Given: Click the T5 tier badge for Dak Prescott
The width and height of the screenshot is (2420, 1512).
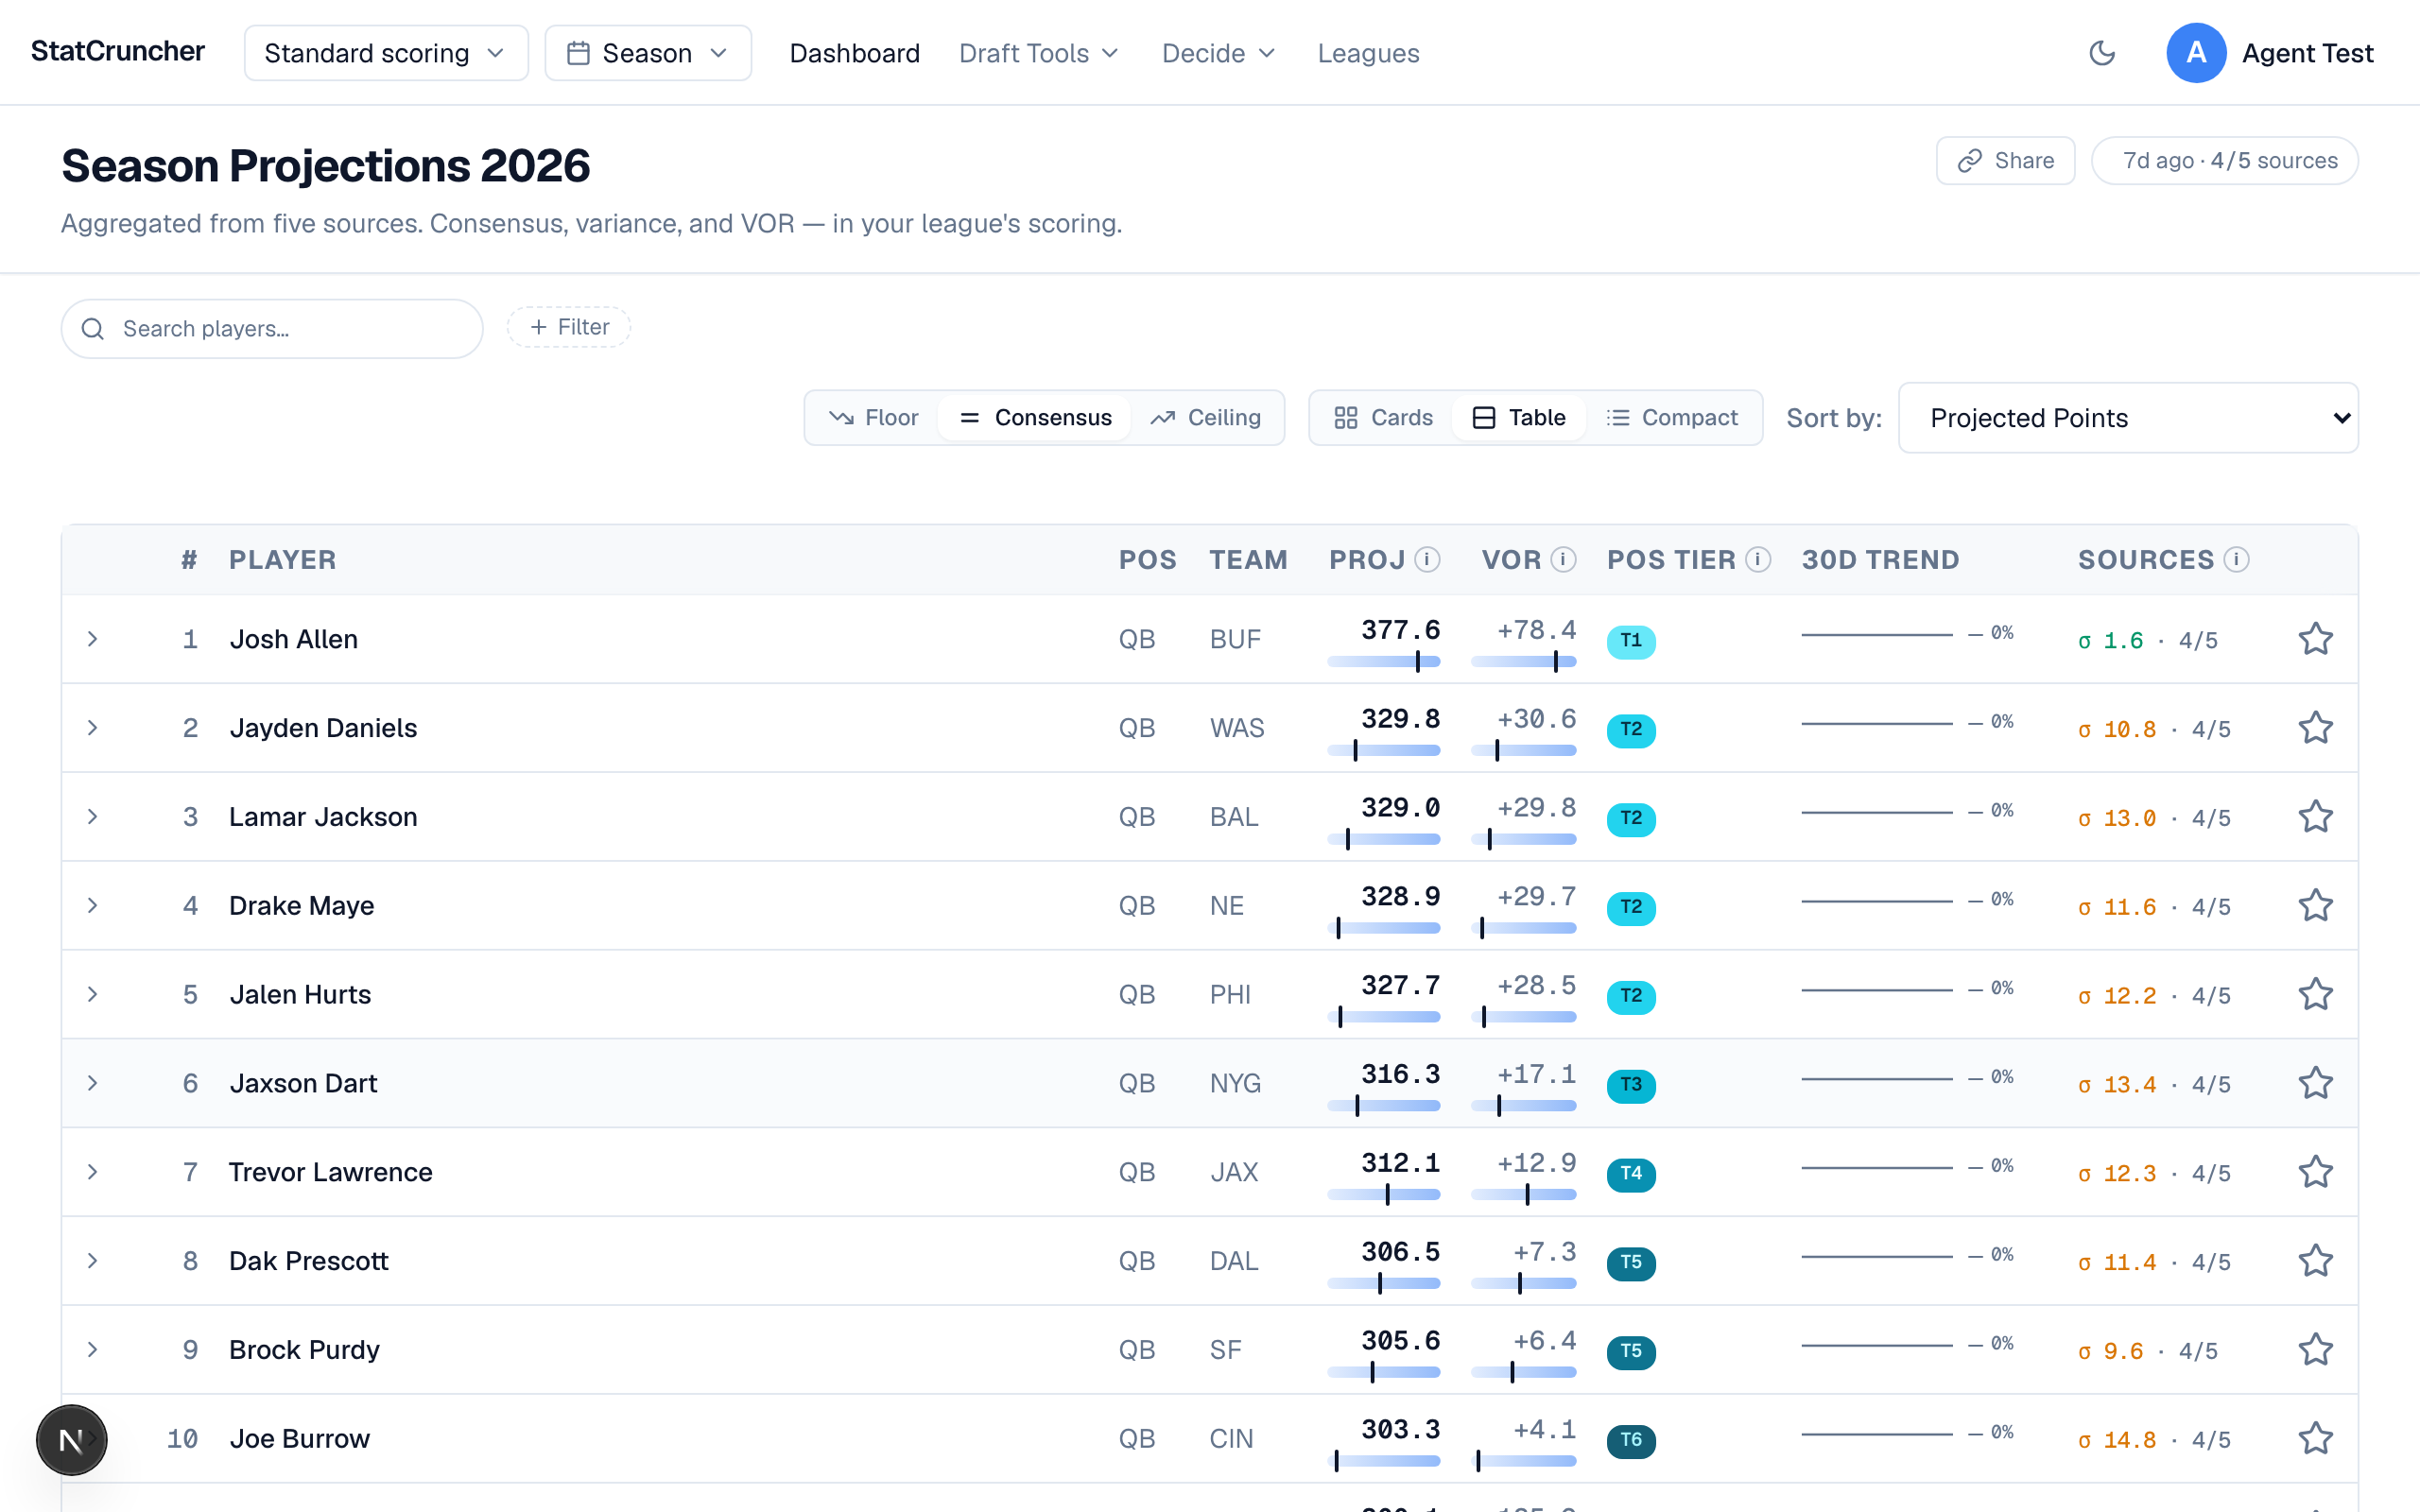Looking at the screenshot, I should click(x=1631, y=1263).
